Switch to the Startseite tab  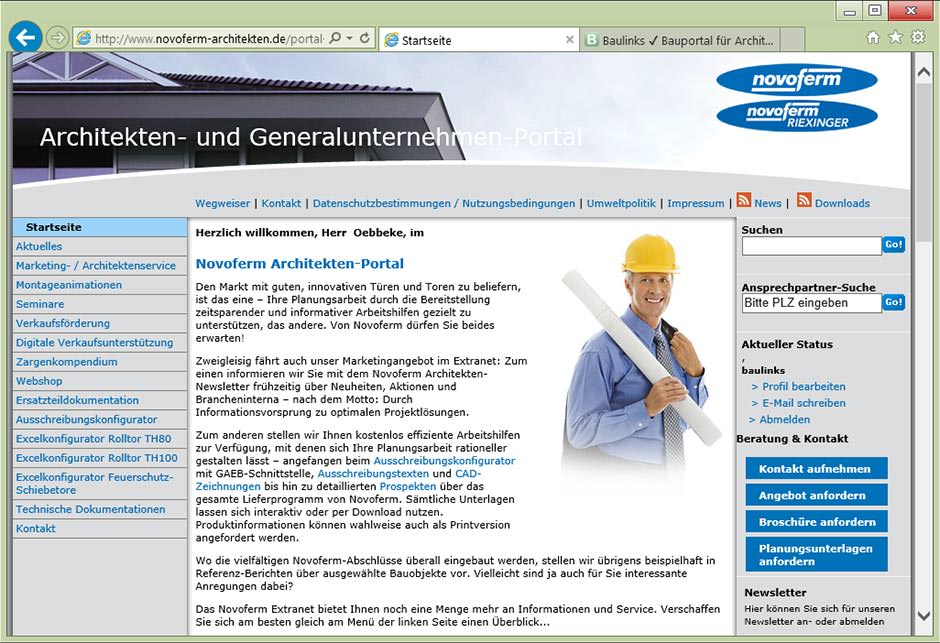tap(479, 40)
